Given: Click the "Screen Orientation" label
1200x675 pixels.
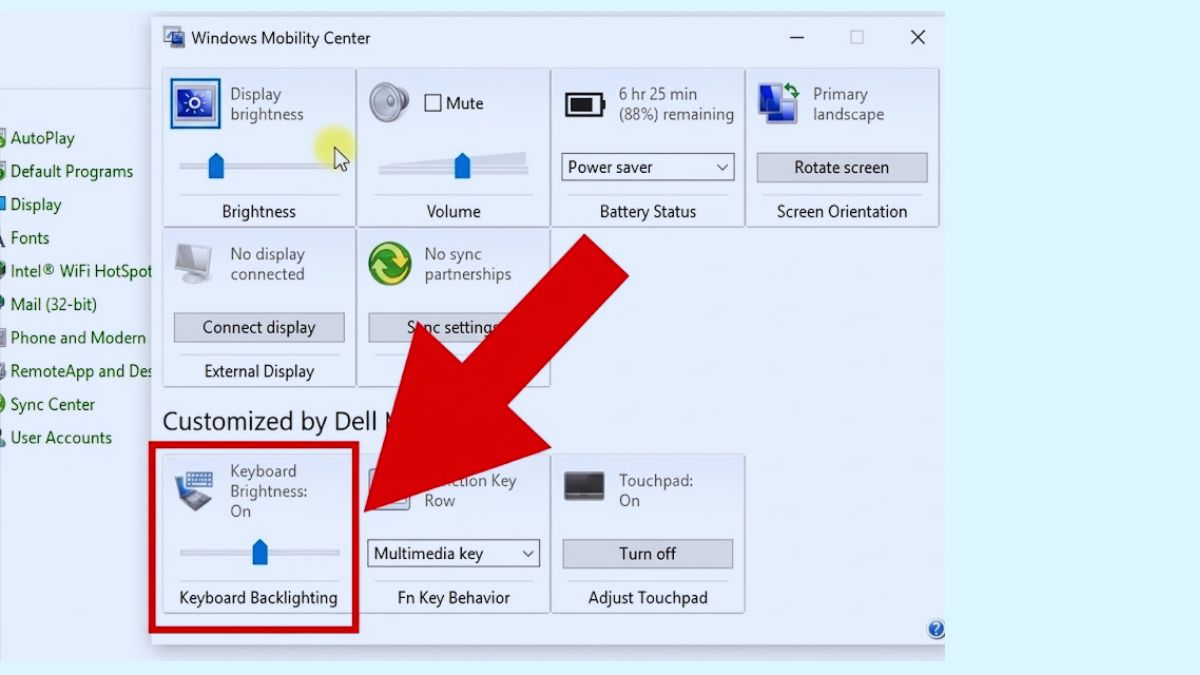Looking at the screenshot, I should point(842,212).
